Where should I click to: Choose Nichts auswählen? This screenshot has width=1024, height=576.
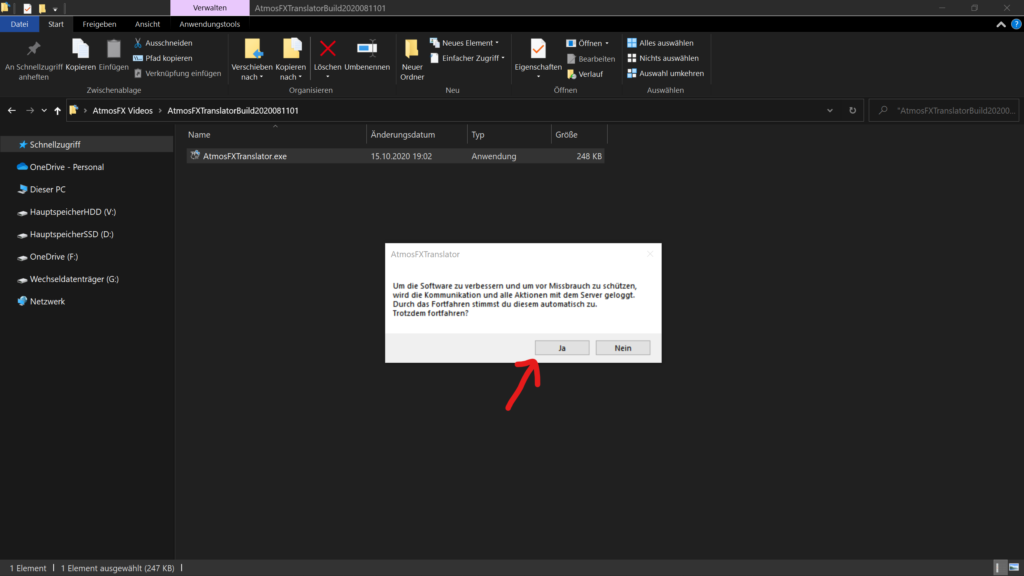coord(663,58)
